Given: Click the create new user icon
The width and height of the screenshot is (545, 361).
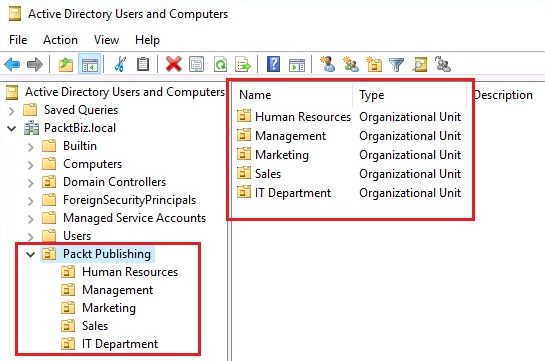Looking at the screenshot, I should (327, 64).
